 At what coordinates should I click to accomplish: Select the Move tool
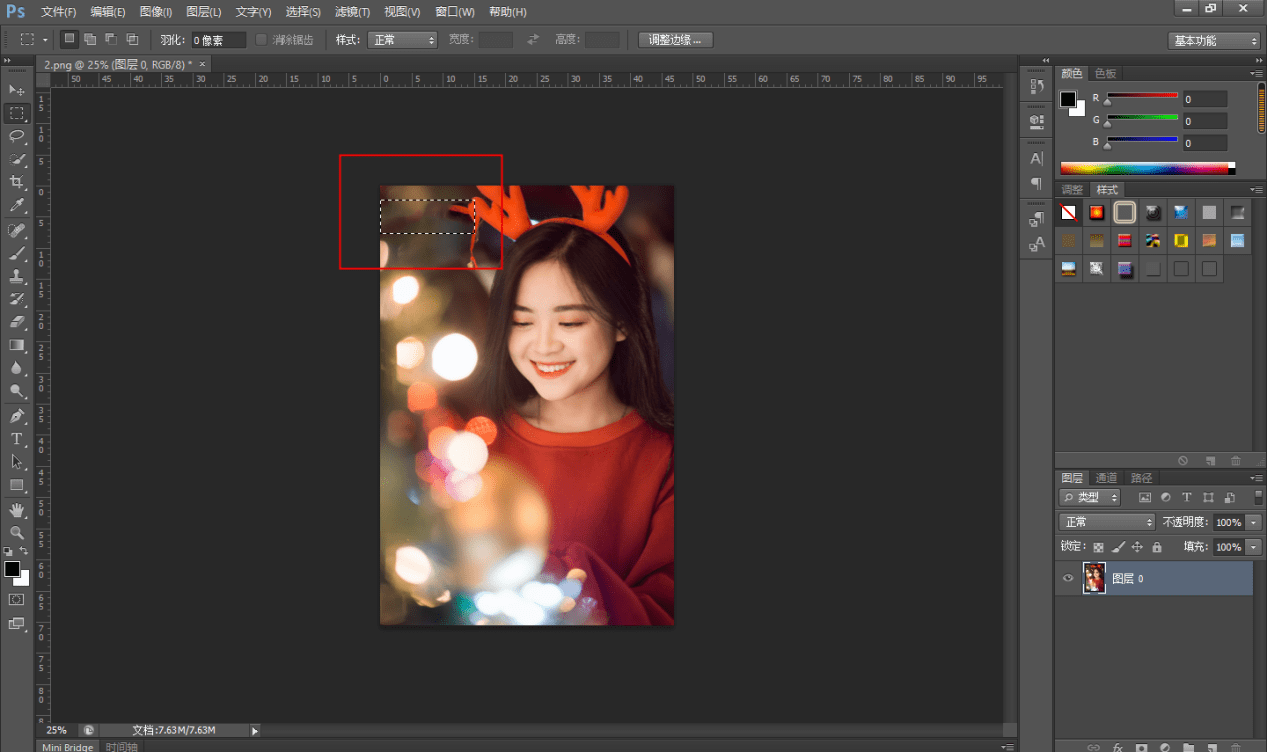click(x=17, y=91)
